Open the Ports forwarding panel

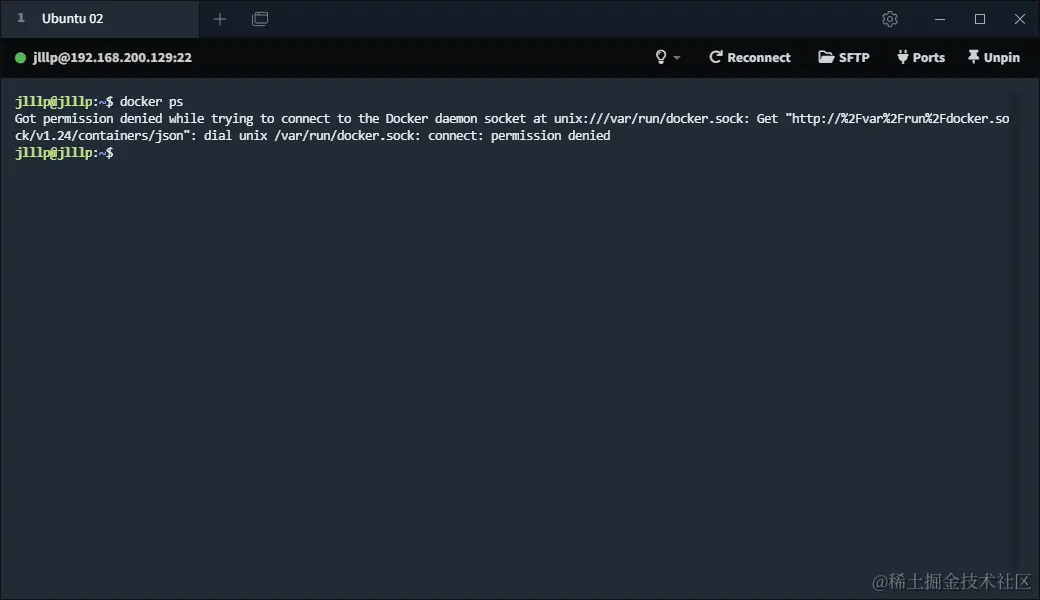click(x=921, y=57)
